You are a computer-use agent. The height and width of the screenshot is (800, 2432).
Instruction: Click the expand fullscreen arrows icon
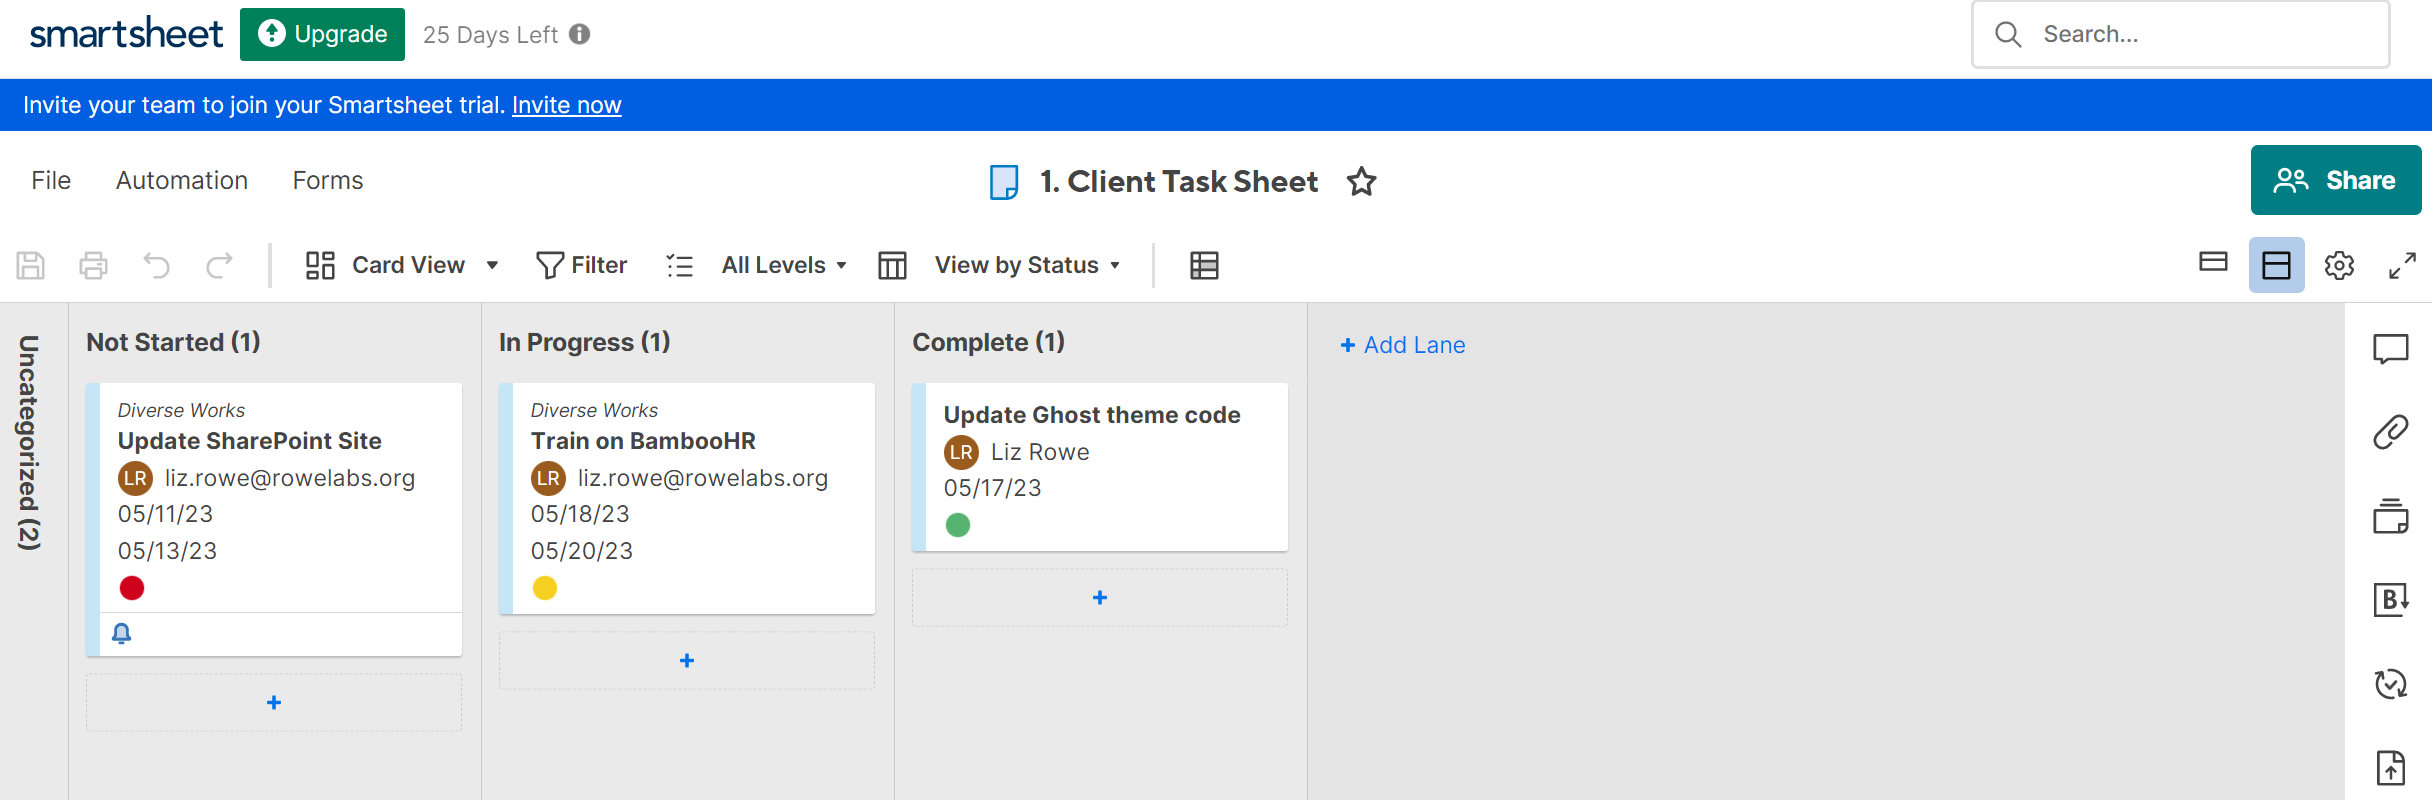(x=2402, y=265)
